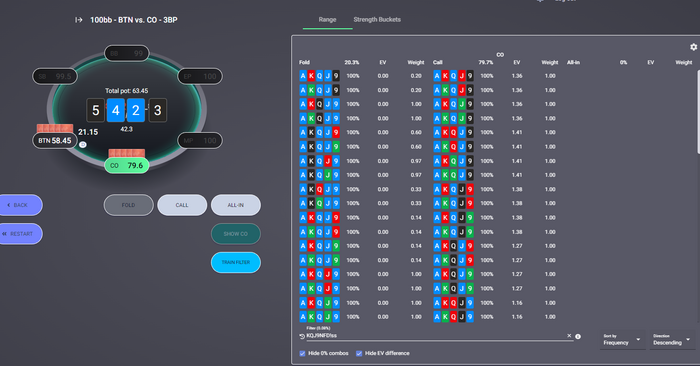Select the blue 2 board card
Viewport: 700px width, 366px height.
[136, 110]
